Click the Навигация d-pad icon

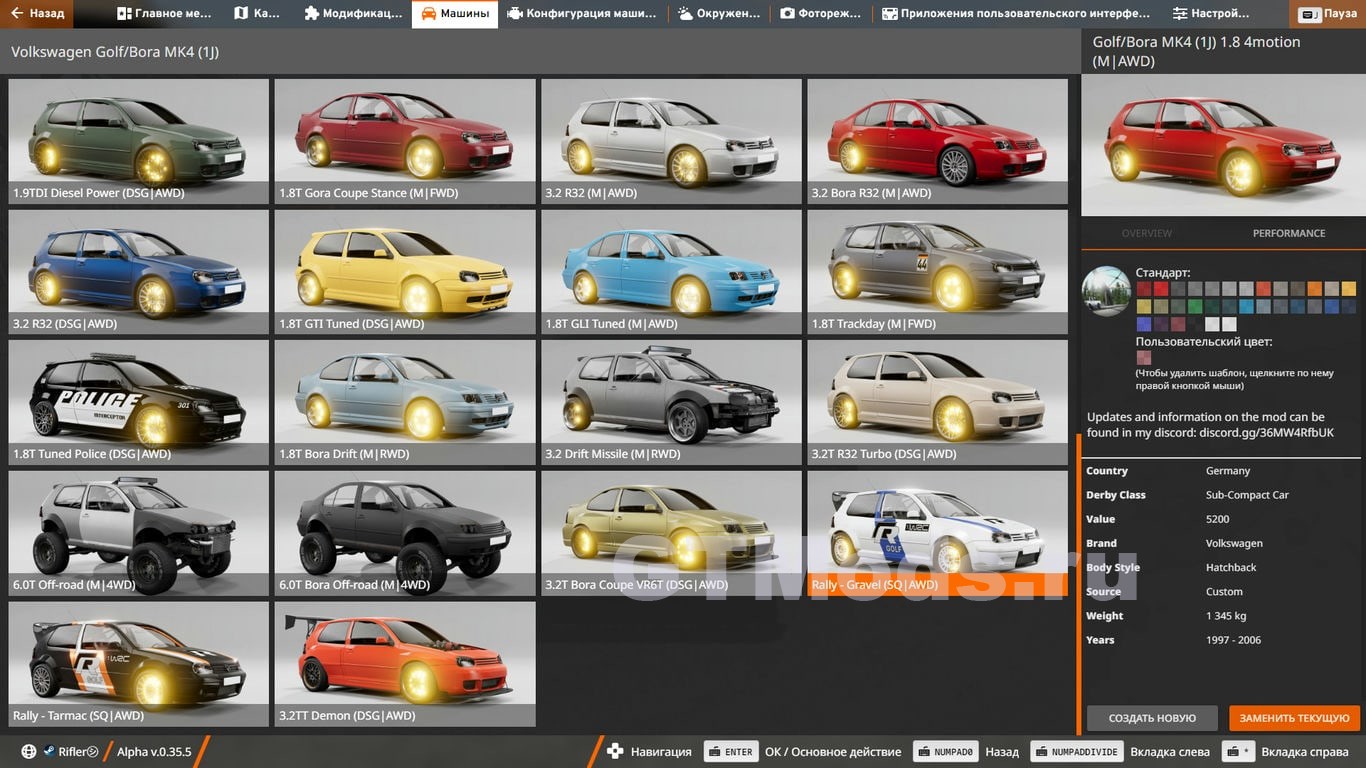(615, 752)
